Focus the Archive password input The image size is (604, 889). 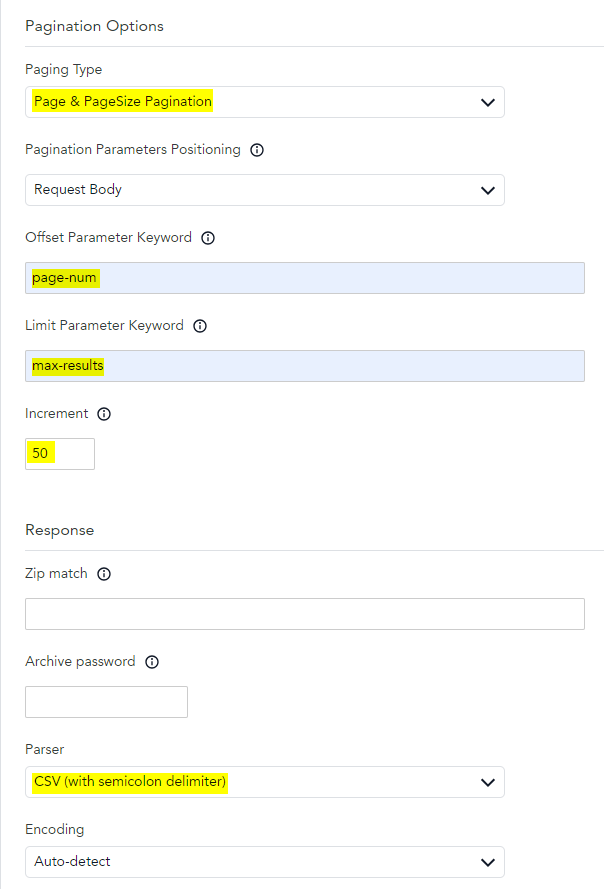click(x=106, y=702)
